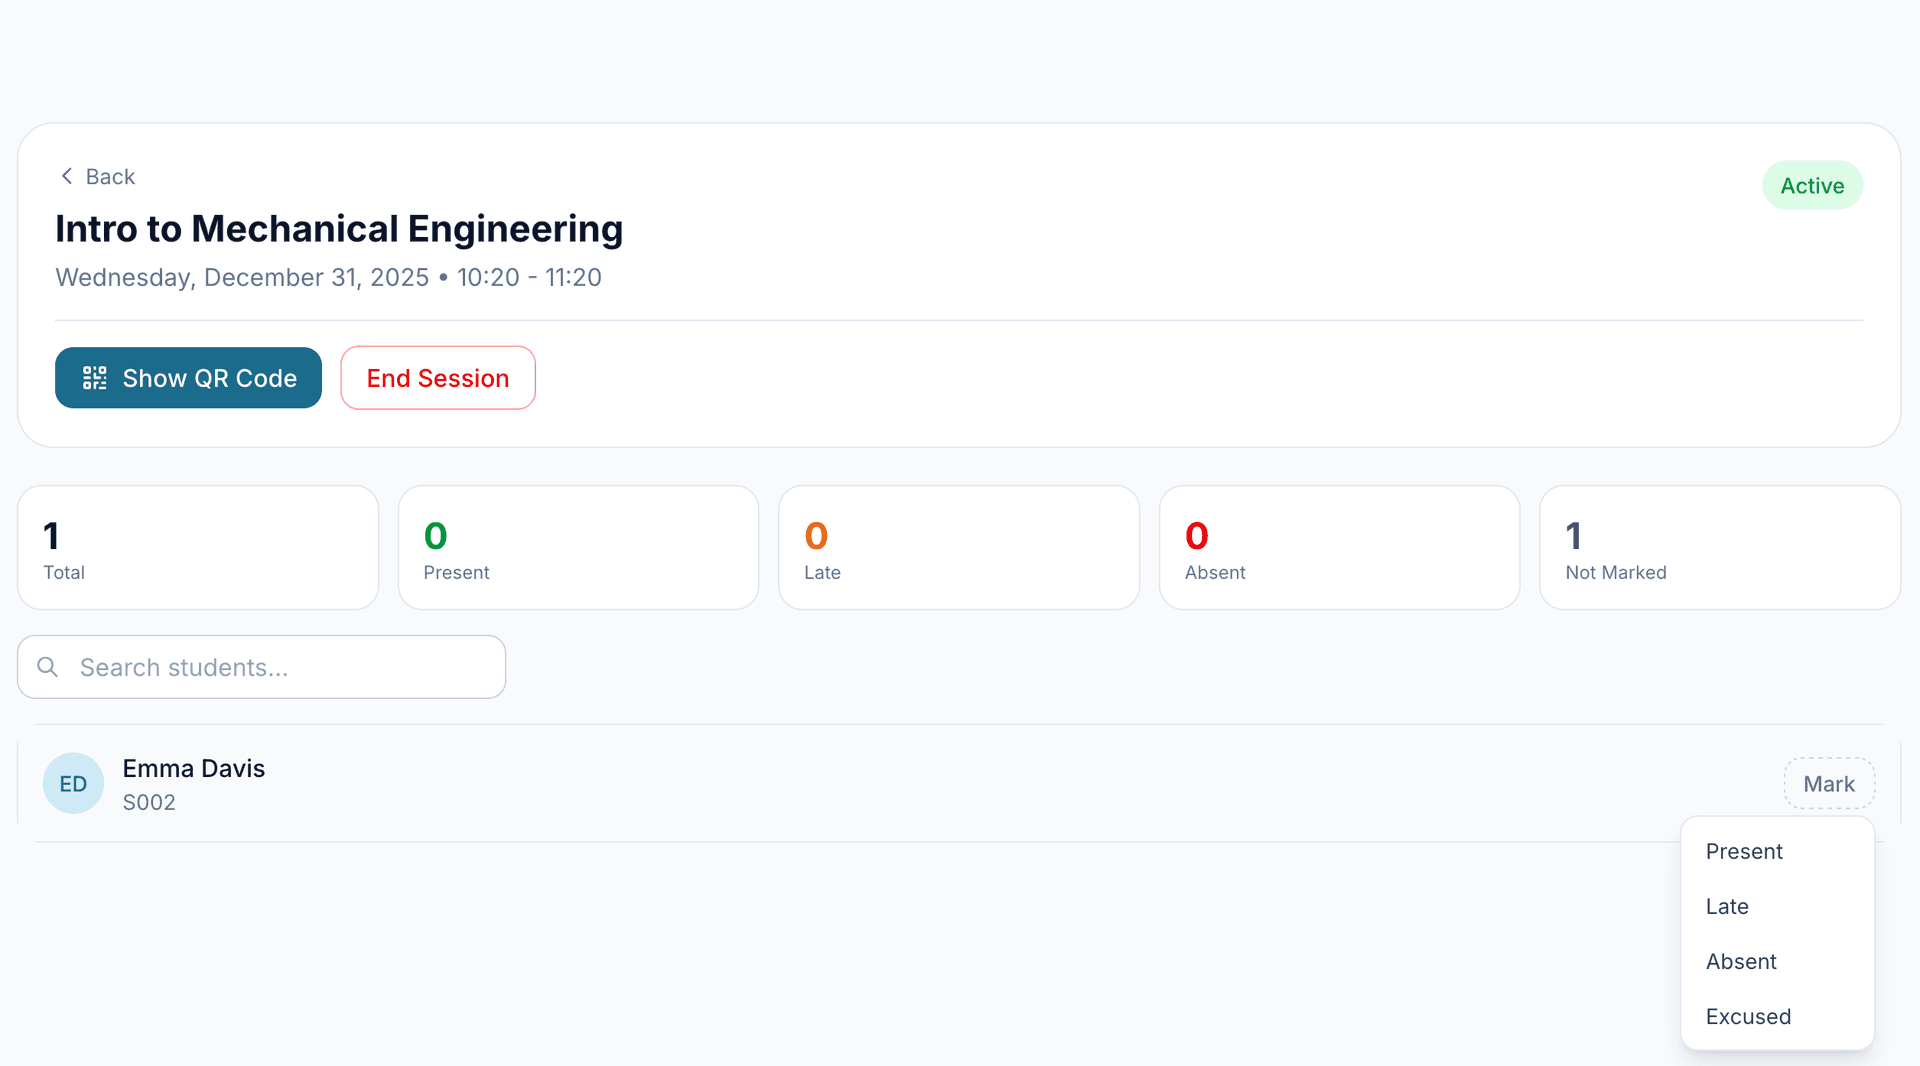Choose Absent in the attendance options

click(1741, 961)
